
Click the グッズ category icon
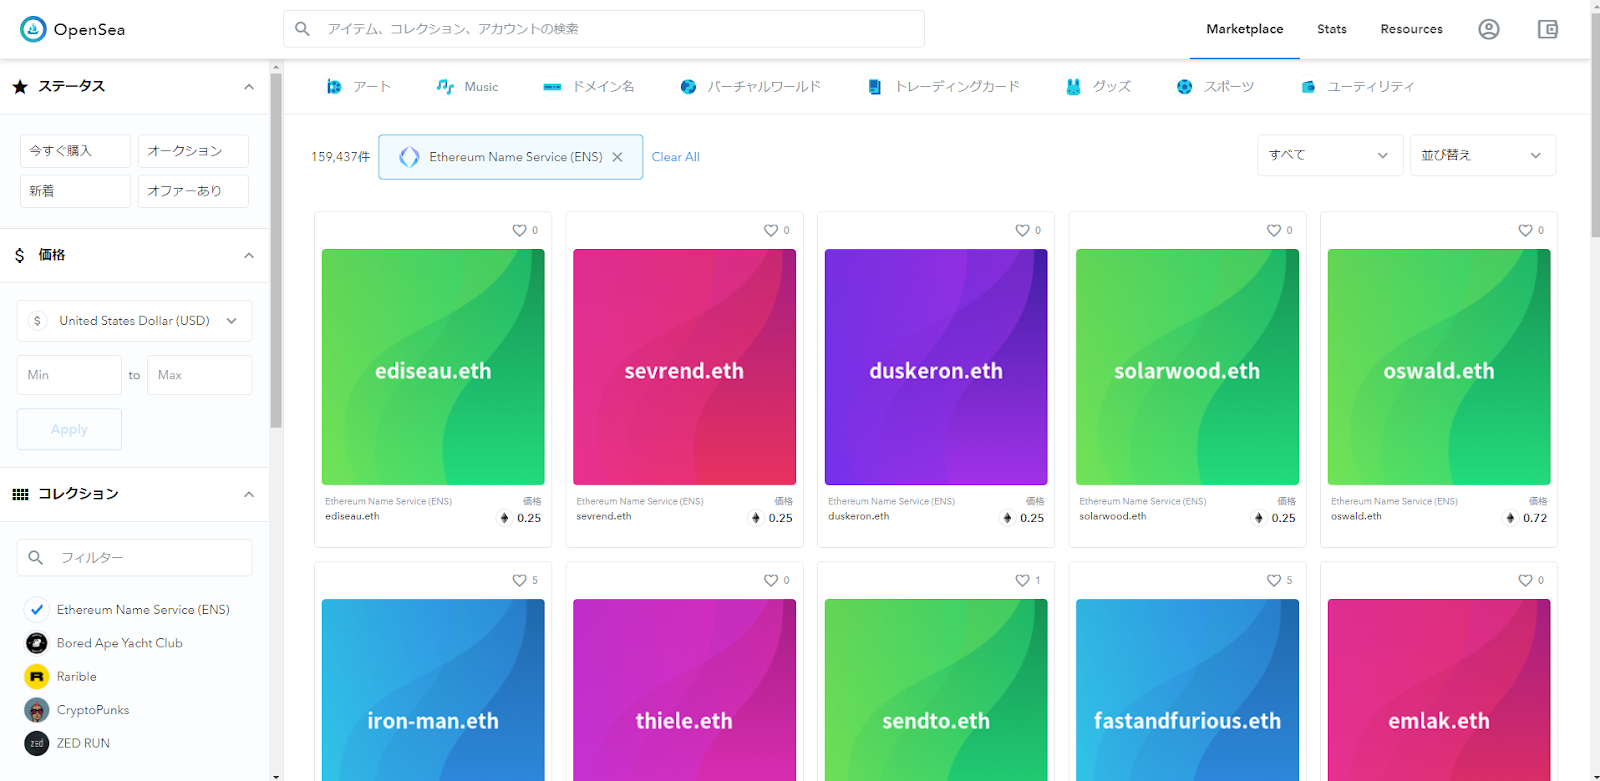(x=1073, y=87)
